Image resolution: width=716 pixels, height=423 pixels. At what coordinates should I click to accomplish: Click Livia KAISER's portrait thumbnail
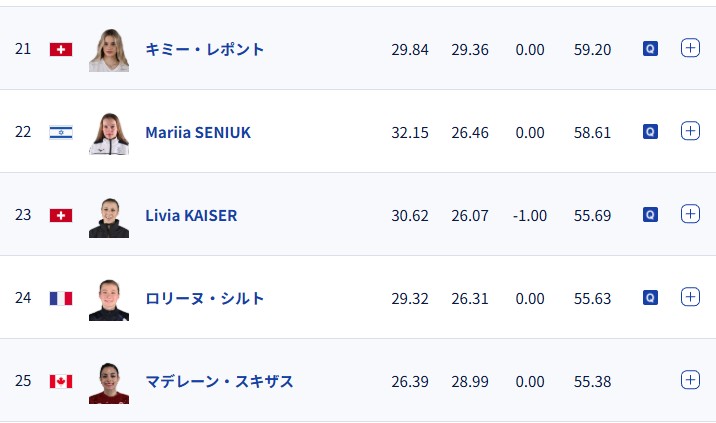108,216
